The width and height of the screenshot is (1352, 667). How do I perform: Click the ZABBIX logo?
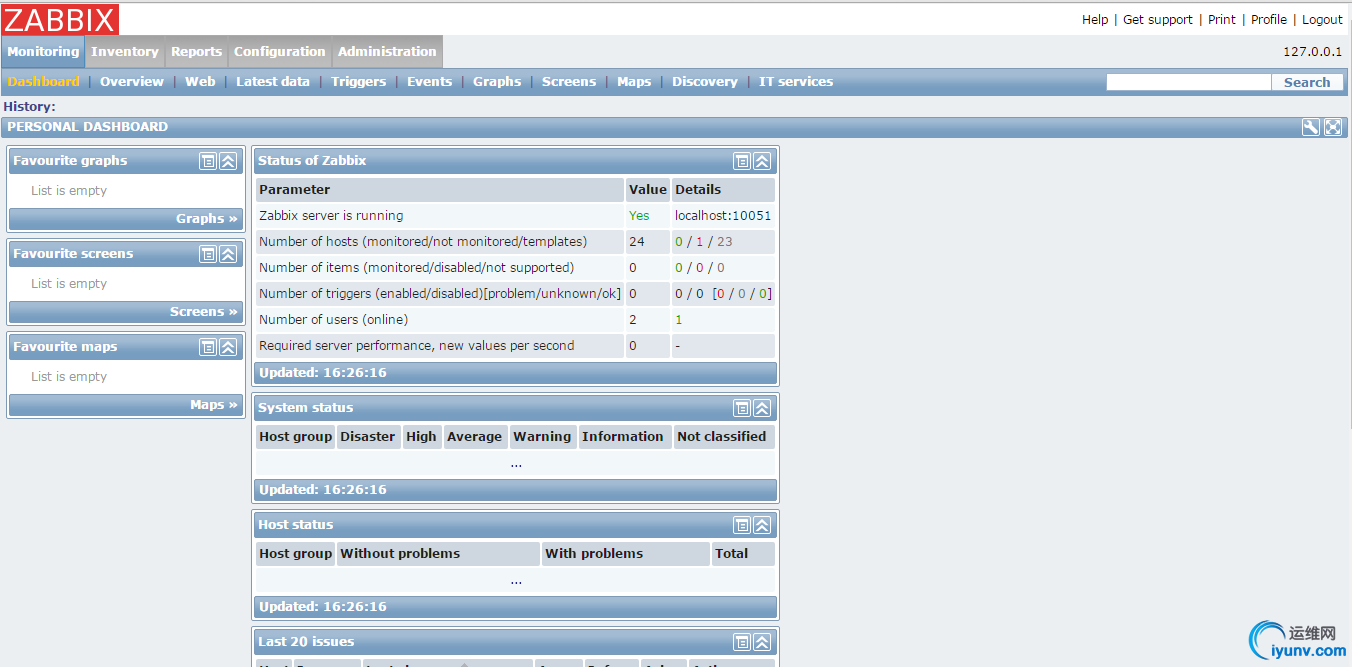coord(61,19)
